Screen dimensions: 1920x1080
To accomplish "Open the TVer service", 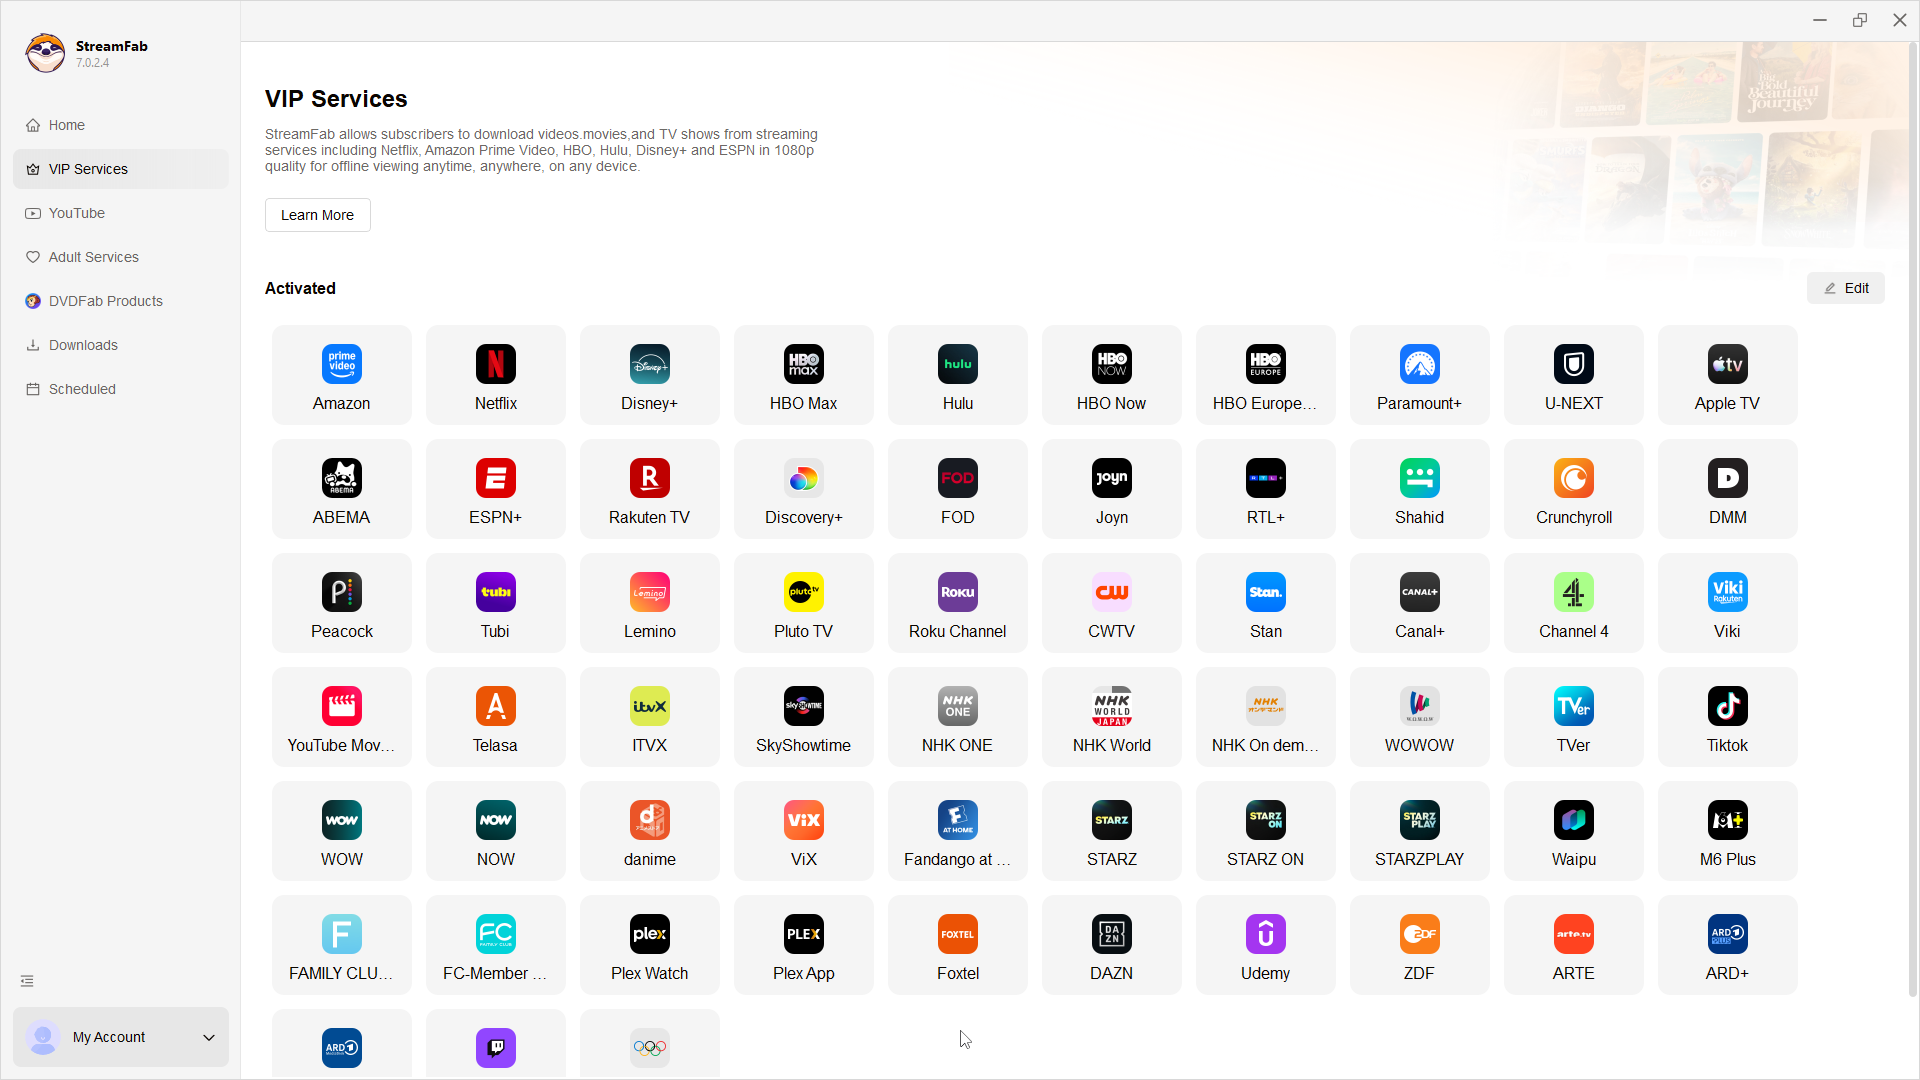I will [x=1574, y=717].
